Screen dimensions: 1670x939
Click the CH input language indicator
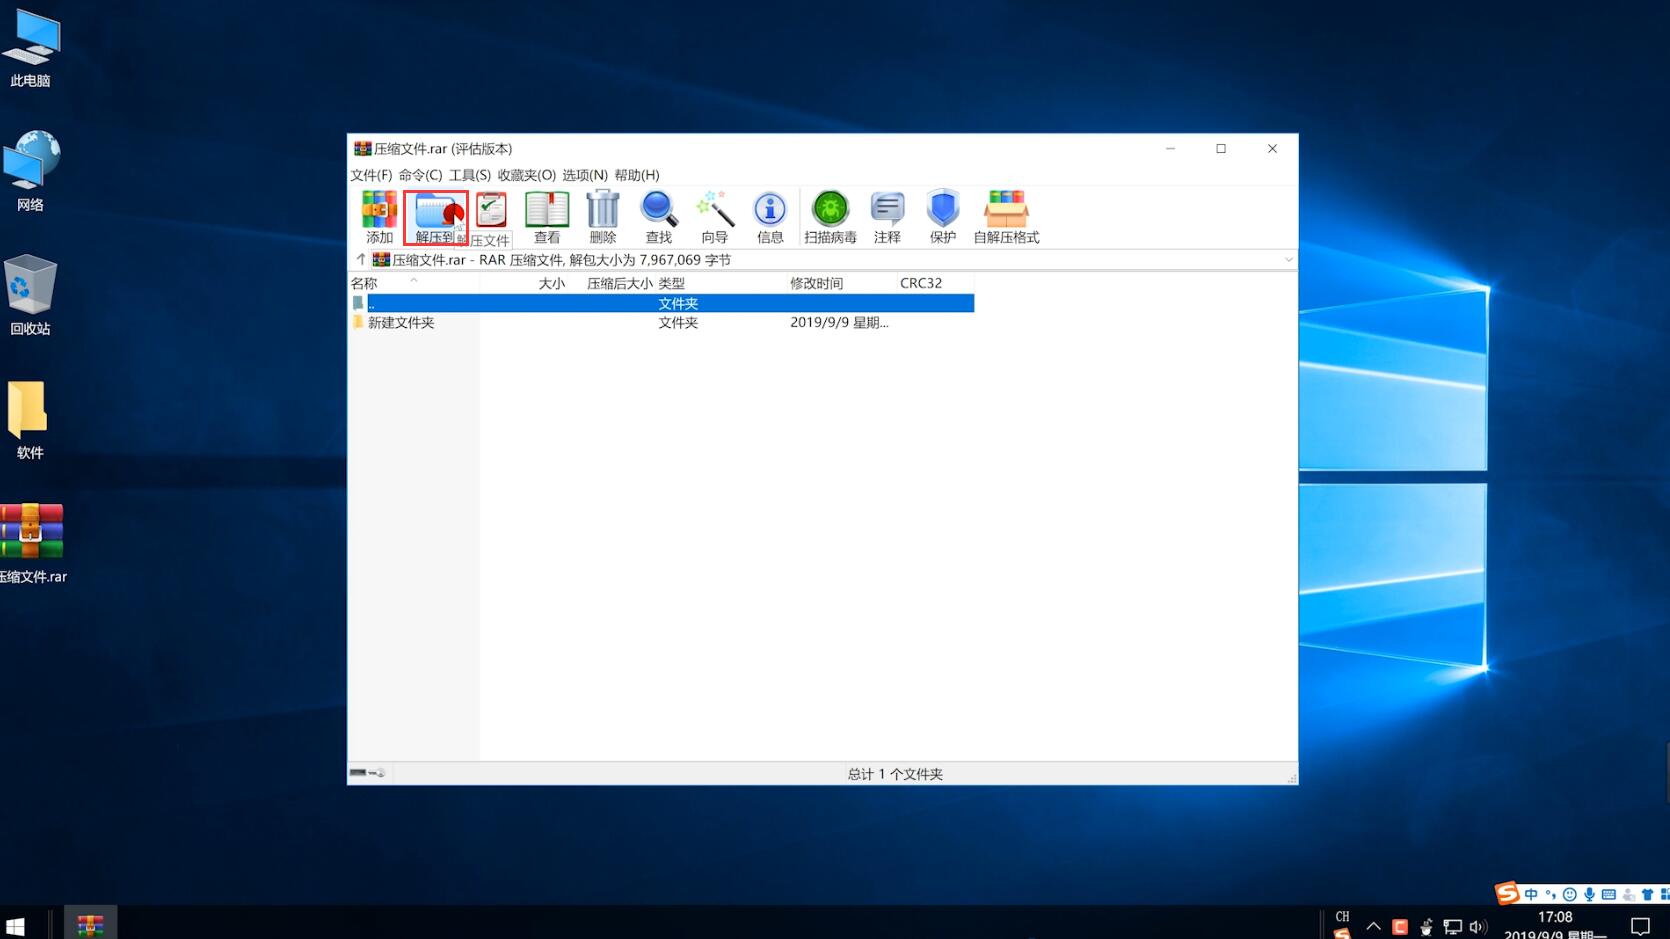coord(1342,917)
